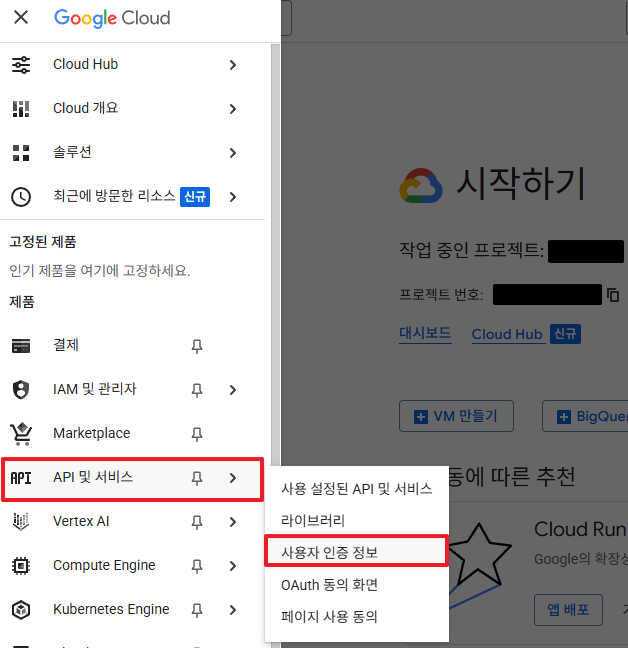This screenshot has height=648, width=628.
Task: Click the 결제 credit card icon
Action: coord(21,345)
